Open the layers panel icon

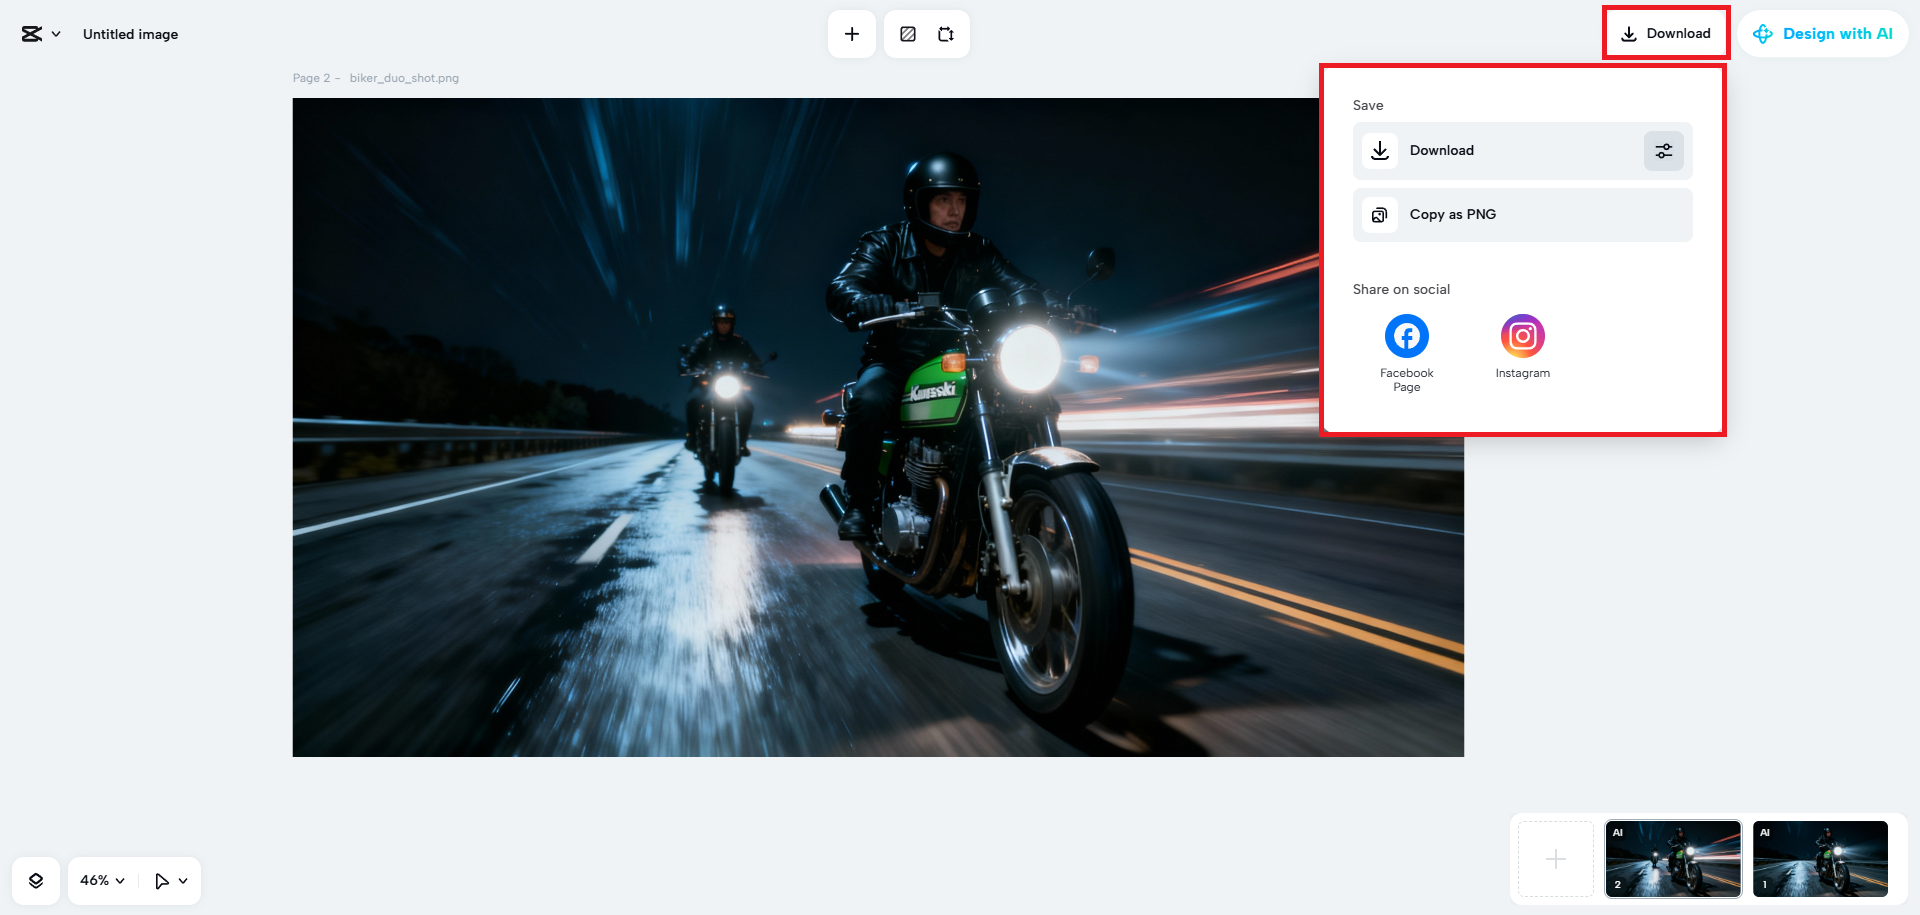(36, 881)
